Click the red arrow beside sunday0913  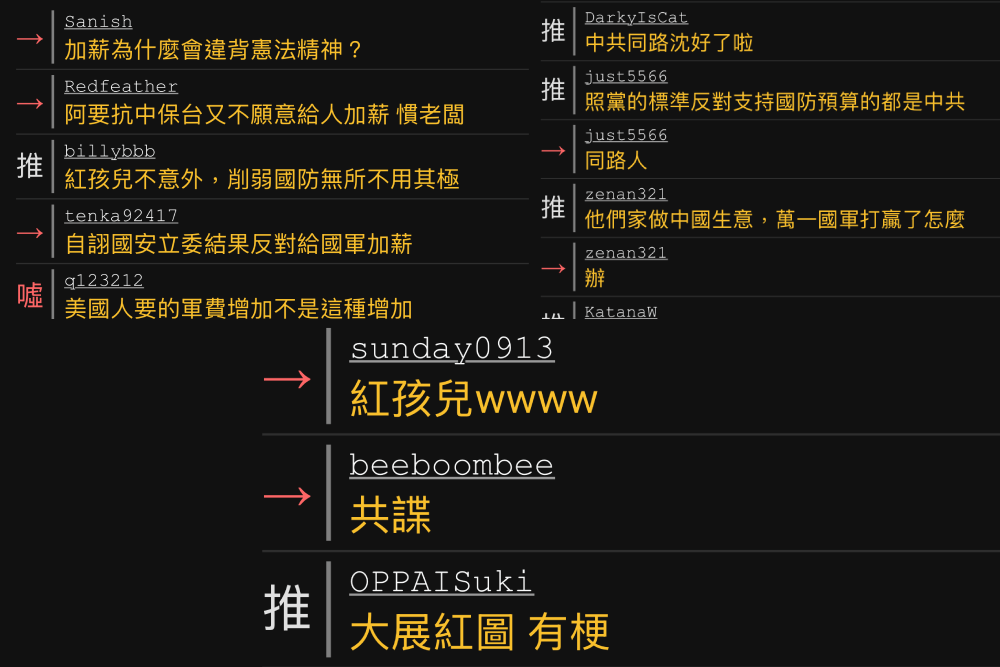coord(287,379)
